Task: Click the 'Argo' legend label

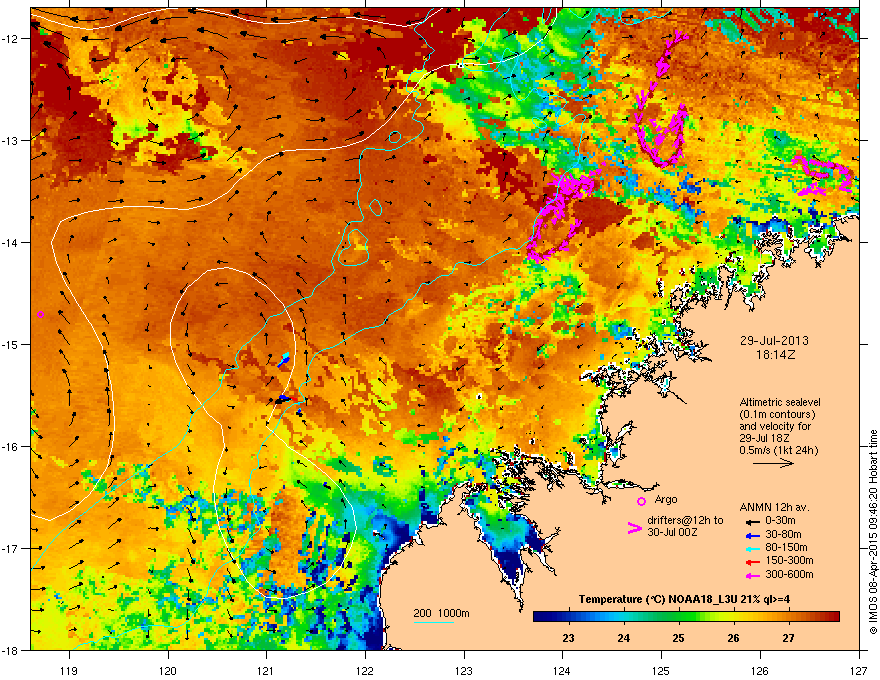Action: click(x=666, y=499)
